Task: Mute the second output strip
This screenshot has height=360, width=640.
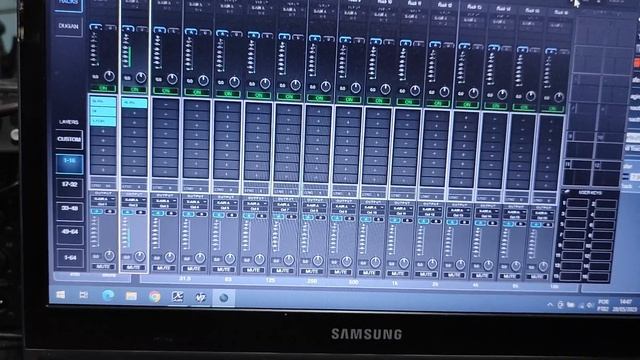Action: click(x=134, y=267)
